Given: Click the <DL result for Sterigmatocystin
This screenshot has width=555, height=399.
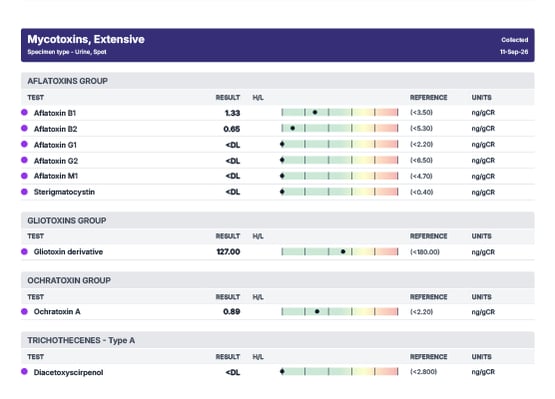Looking at the screenshot, I should [233, 192].
